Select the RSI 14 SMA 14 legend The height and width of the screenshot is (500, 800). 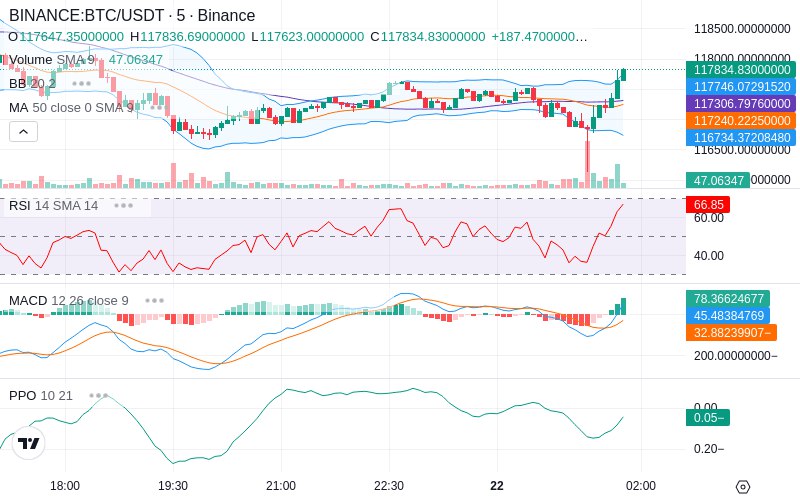pos(54,206)
